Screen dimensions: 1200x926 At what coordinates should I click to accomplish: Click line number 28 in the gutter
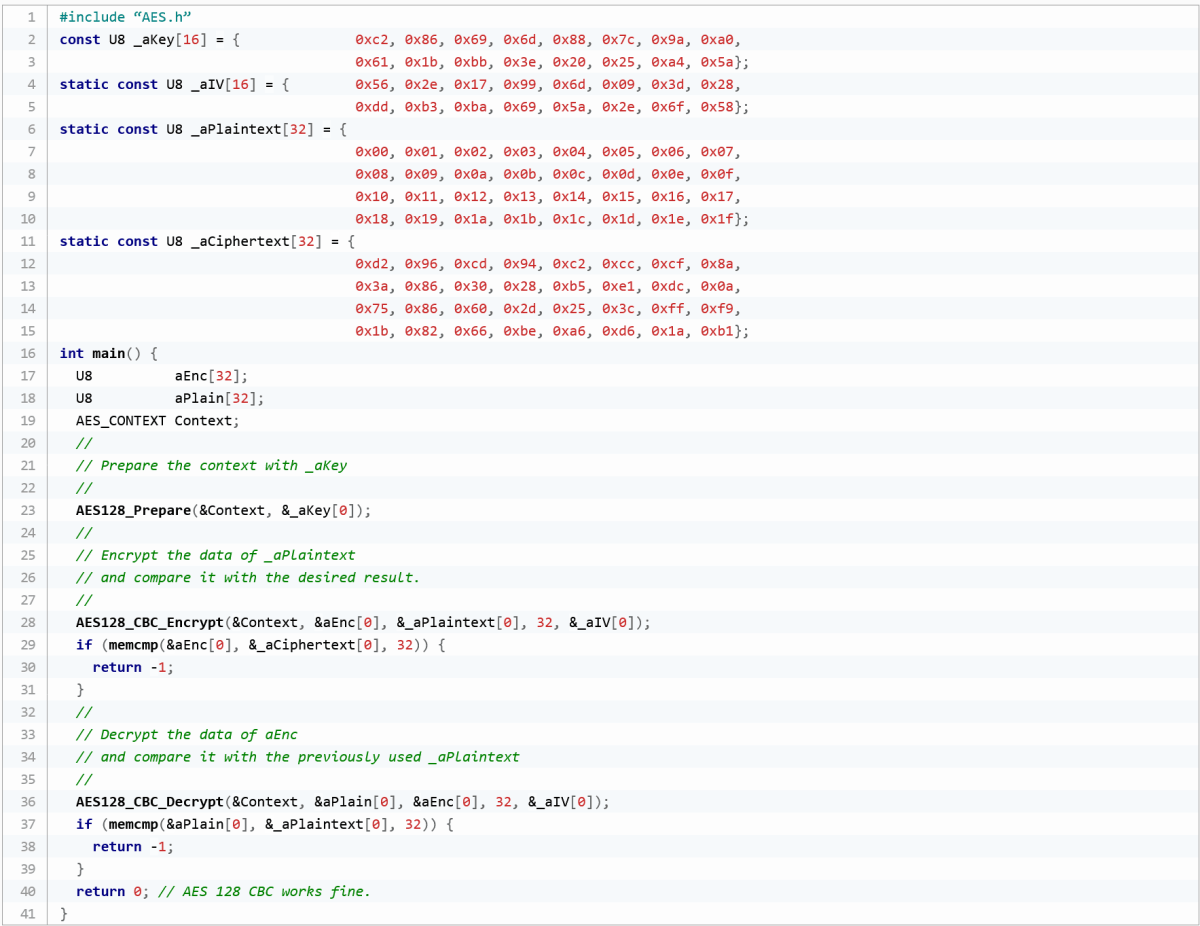click(x=28, y=622)
